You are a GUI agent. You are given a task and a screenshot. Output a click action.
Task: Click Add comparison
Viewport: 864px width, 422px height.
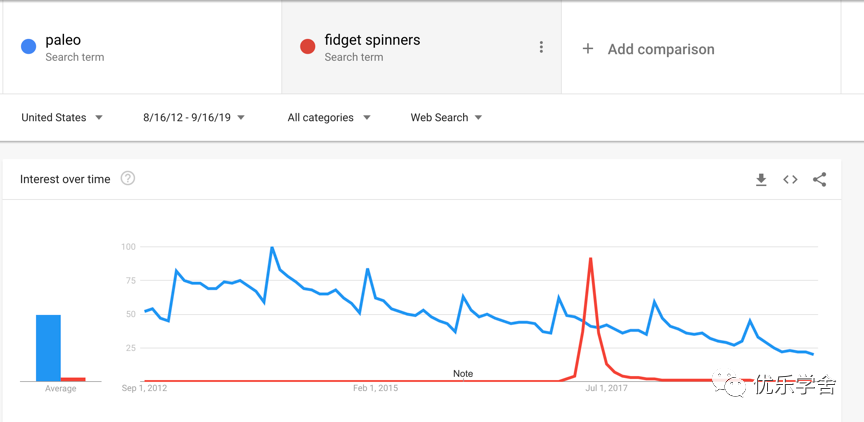click(661, 49)
